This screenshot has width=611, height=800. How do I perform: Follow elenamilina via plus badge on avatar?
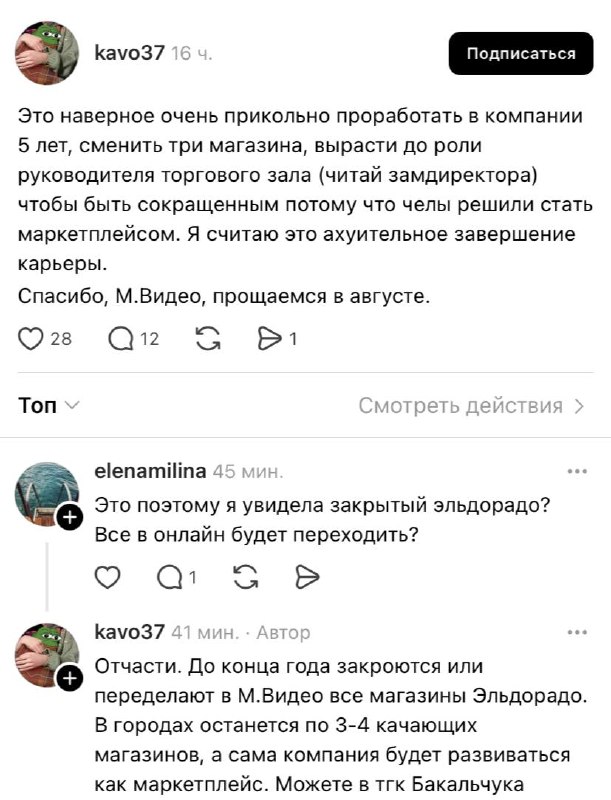[x=69, y=518]
